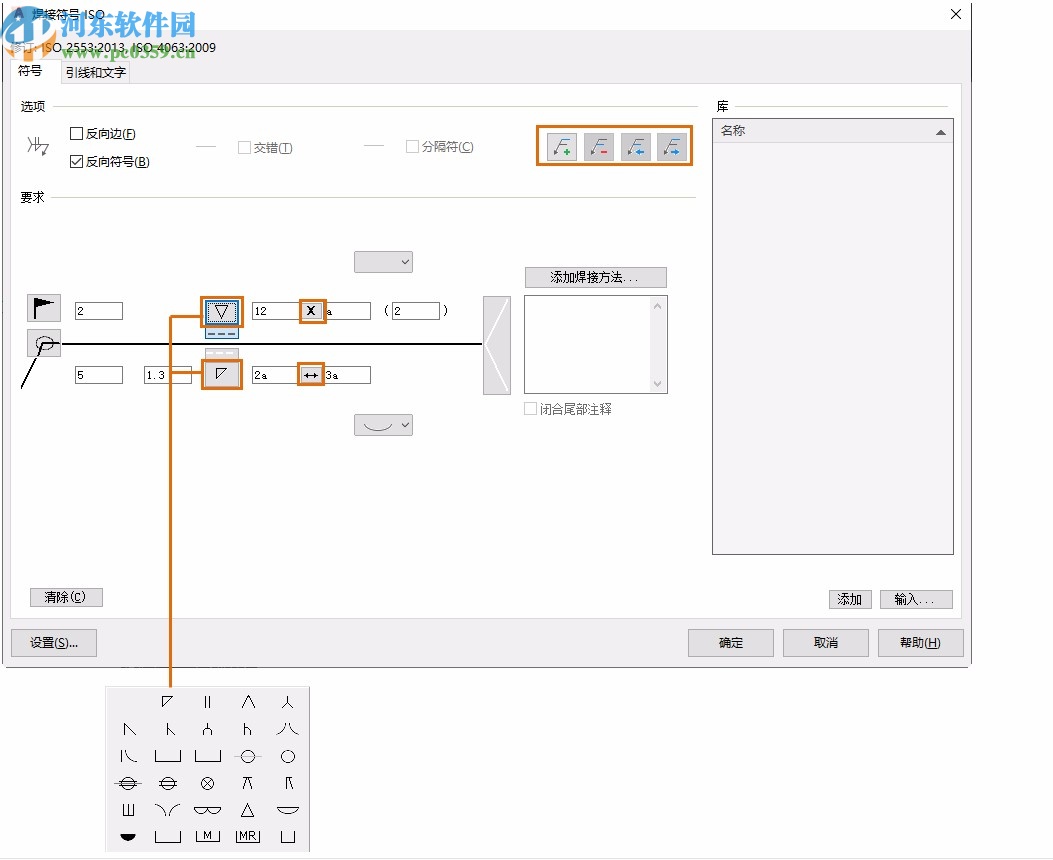Viewport: 1053px width, 860px height.
Task: Click the X contour symbol next to 12
Action: click(311, 311)
